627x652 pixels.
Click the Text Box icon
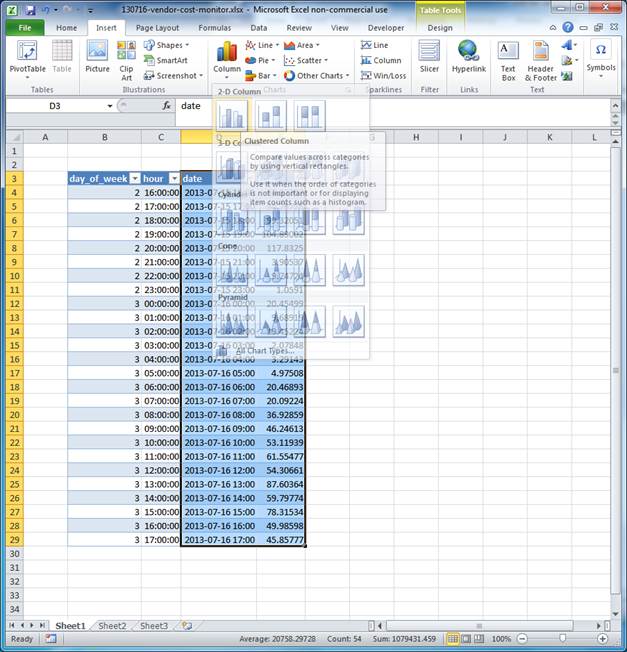[508, 56]
